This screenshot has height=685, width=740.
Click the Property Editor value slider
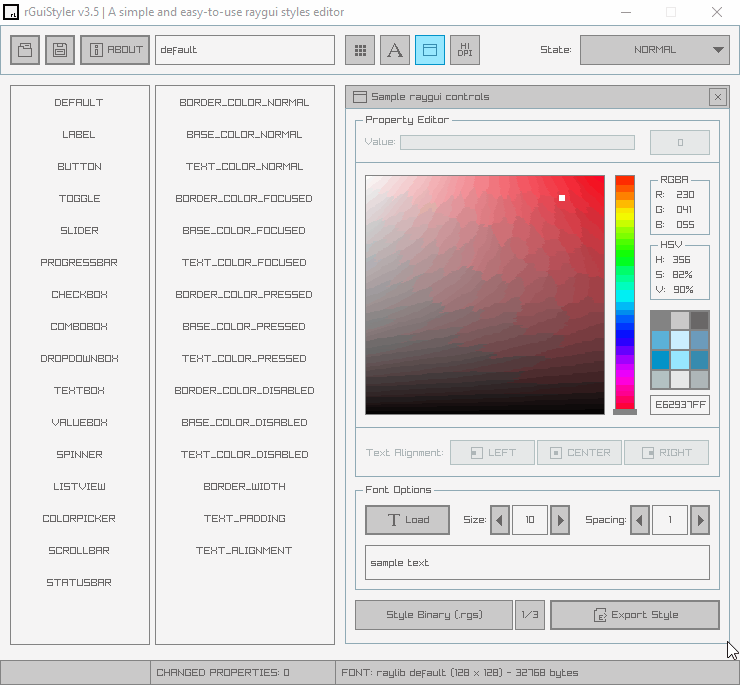[517, 142]
